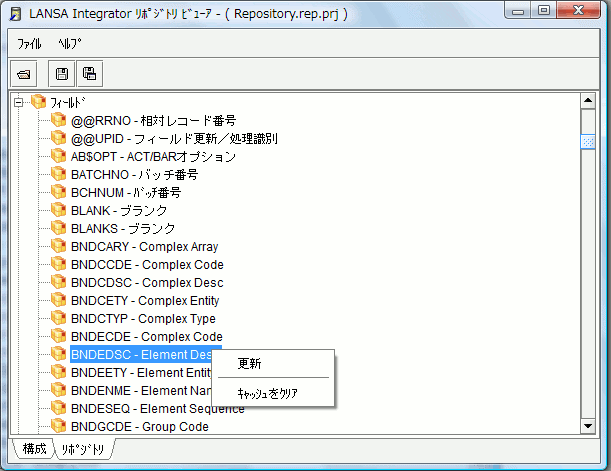Collapse the フィールド tree node
Image resolution: width=611 pixels, height=471 pixels.
click(18, 102)
